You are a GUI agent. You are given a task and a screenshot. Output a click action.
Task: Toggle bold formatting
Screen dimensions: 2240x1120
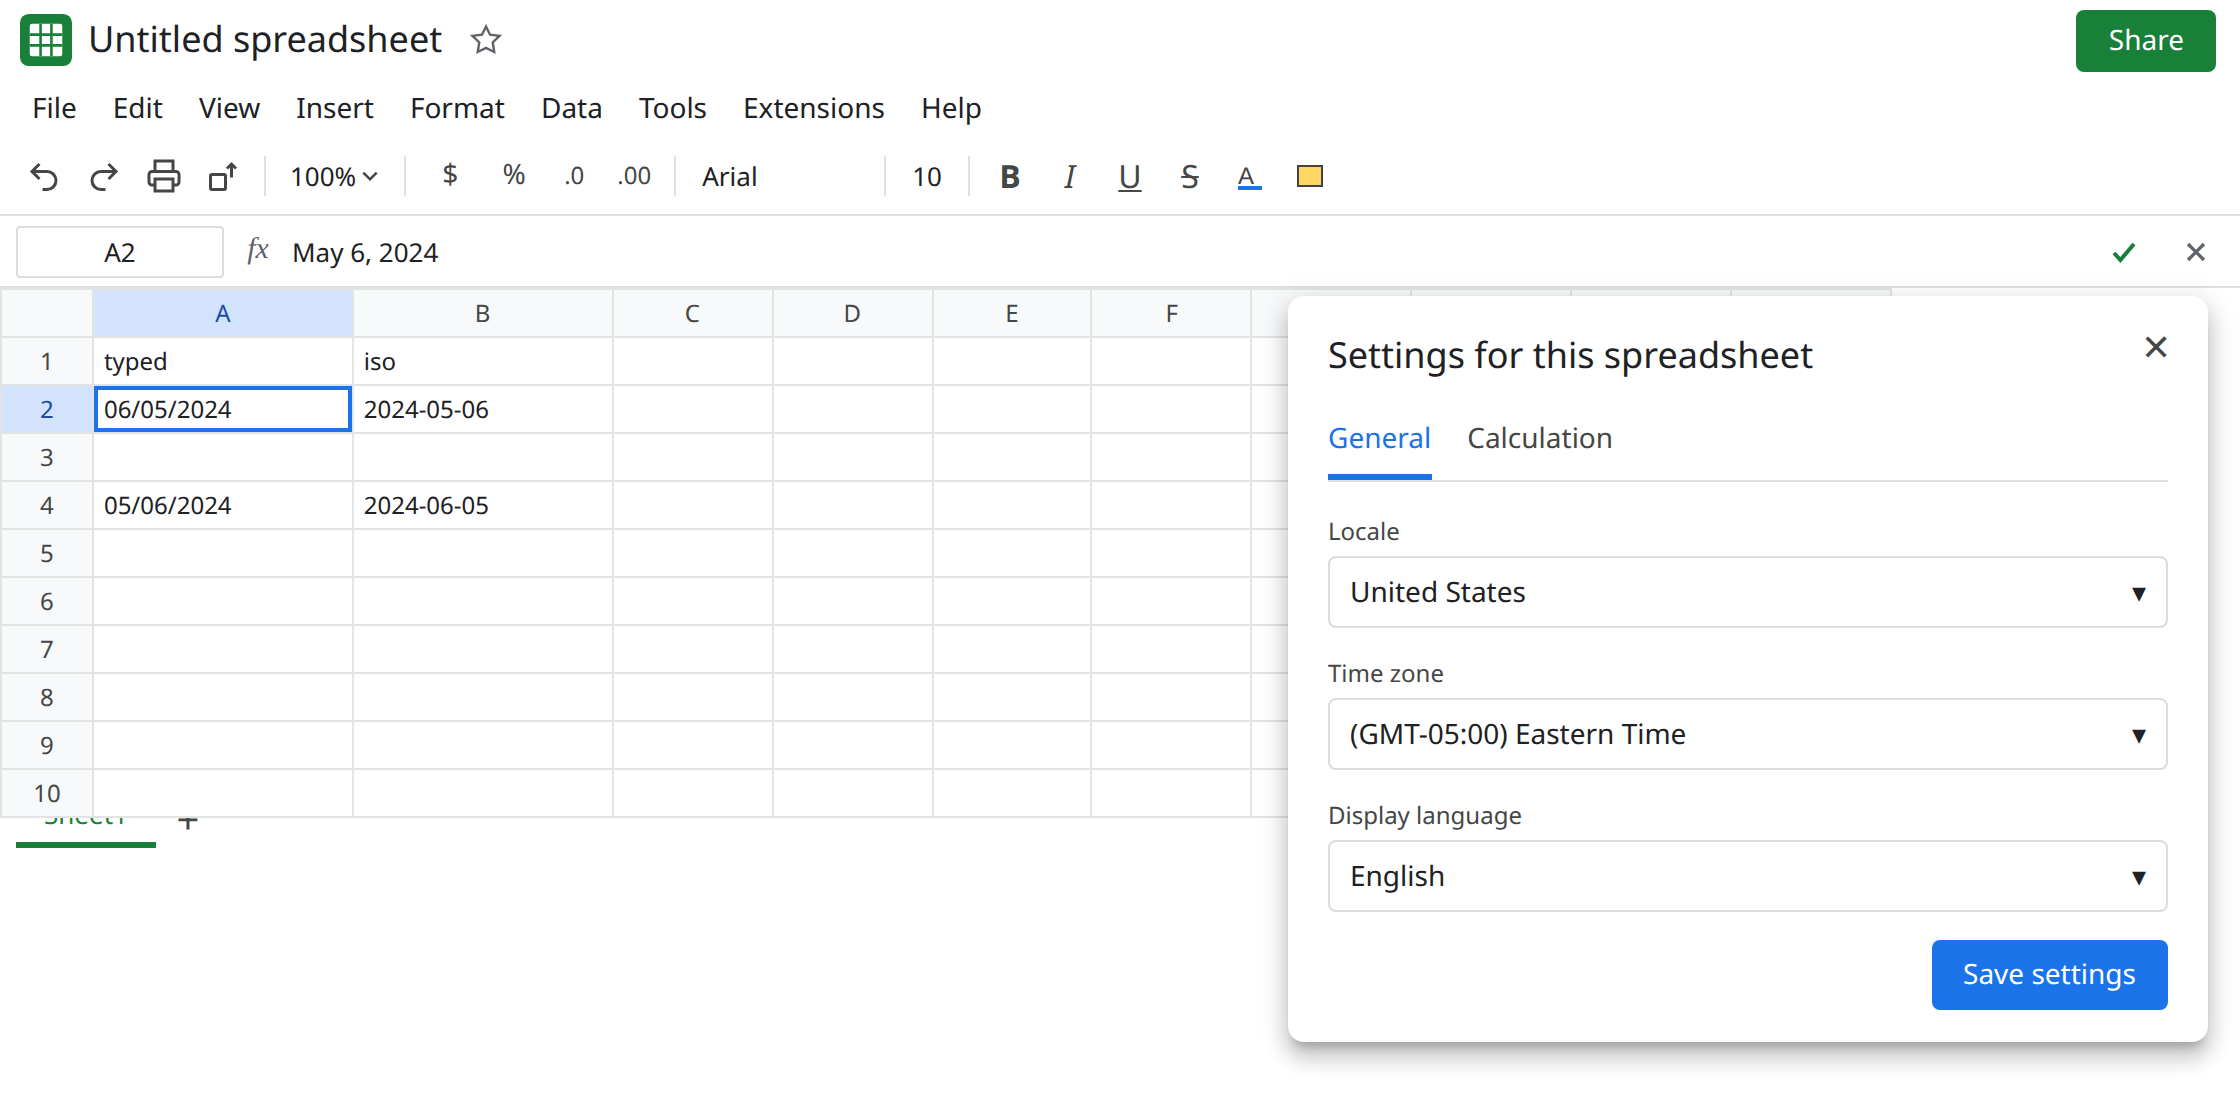1010,177
